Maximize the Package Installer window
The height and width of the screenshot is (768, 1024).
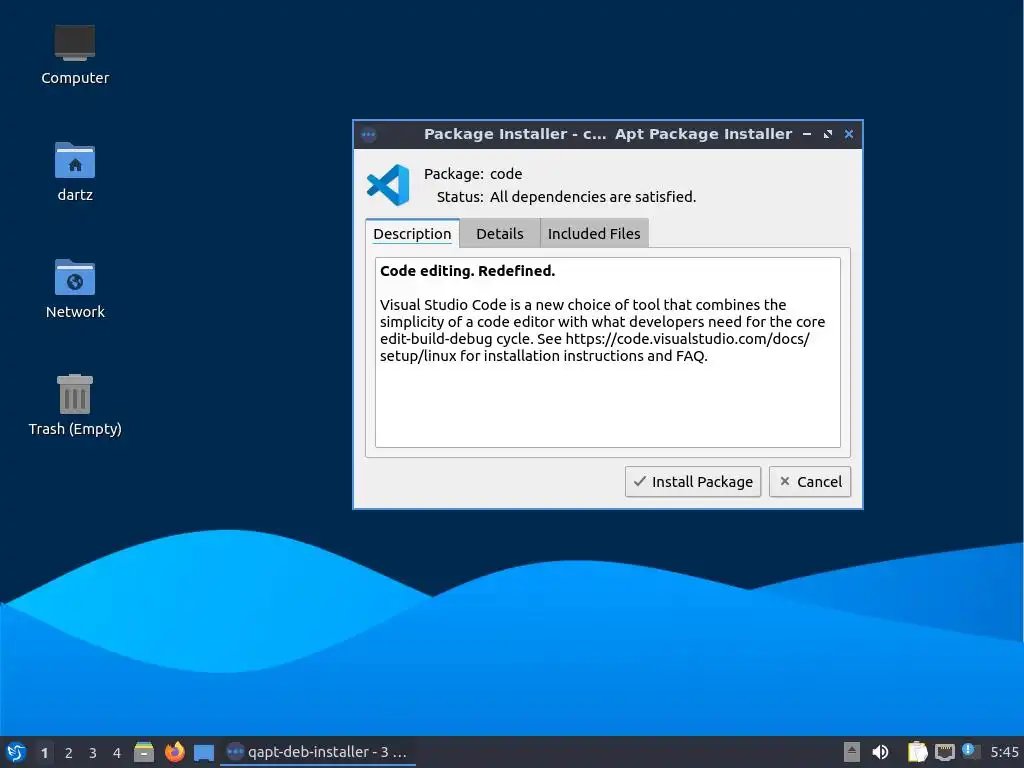[x=827, y=134]
